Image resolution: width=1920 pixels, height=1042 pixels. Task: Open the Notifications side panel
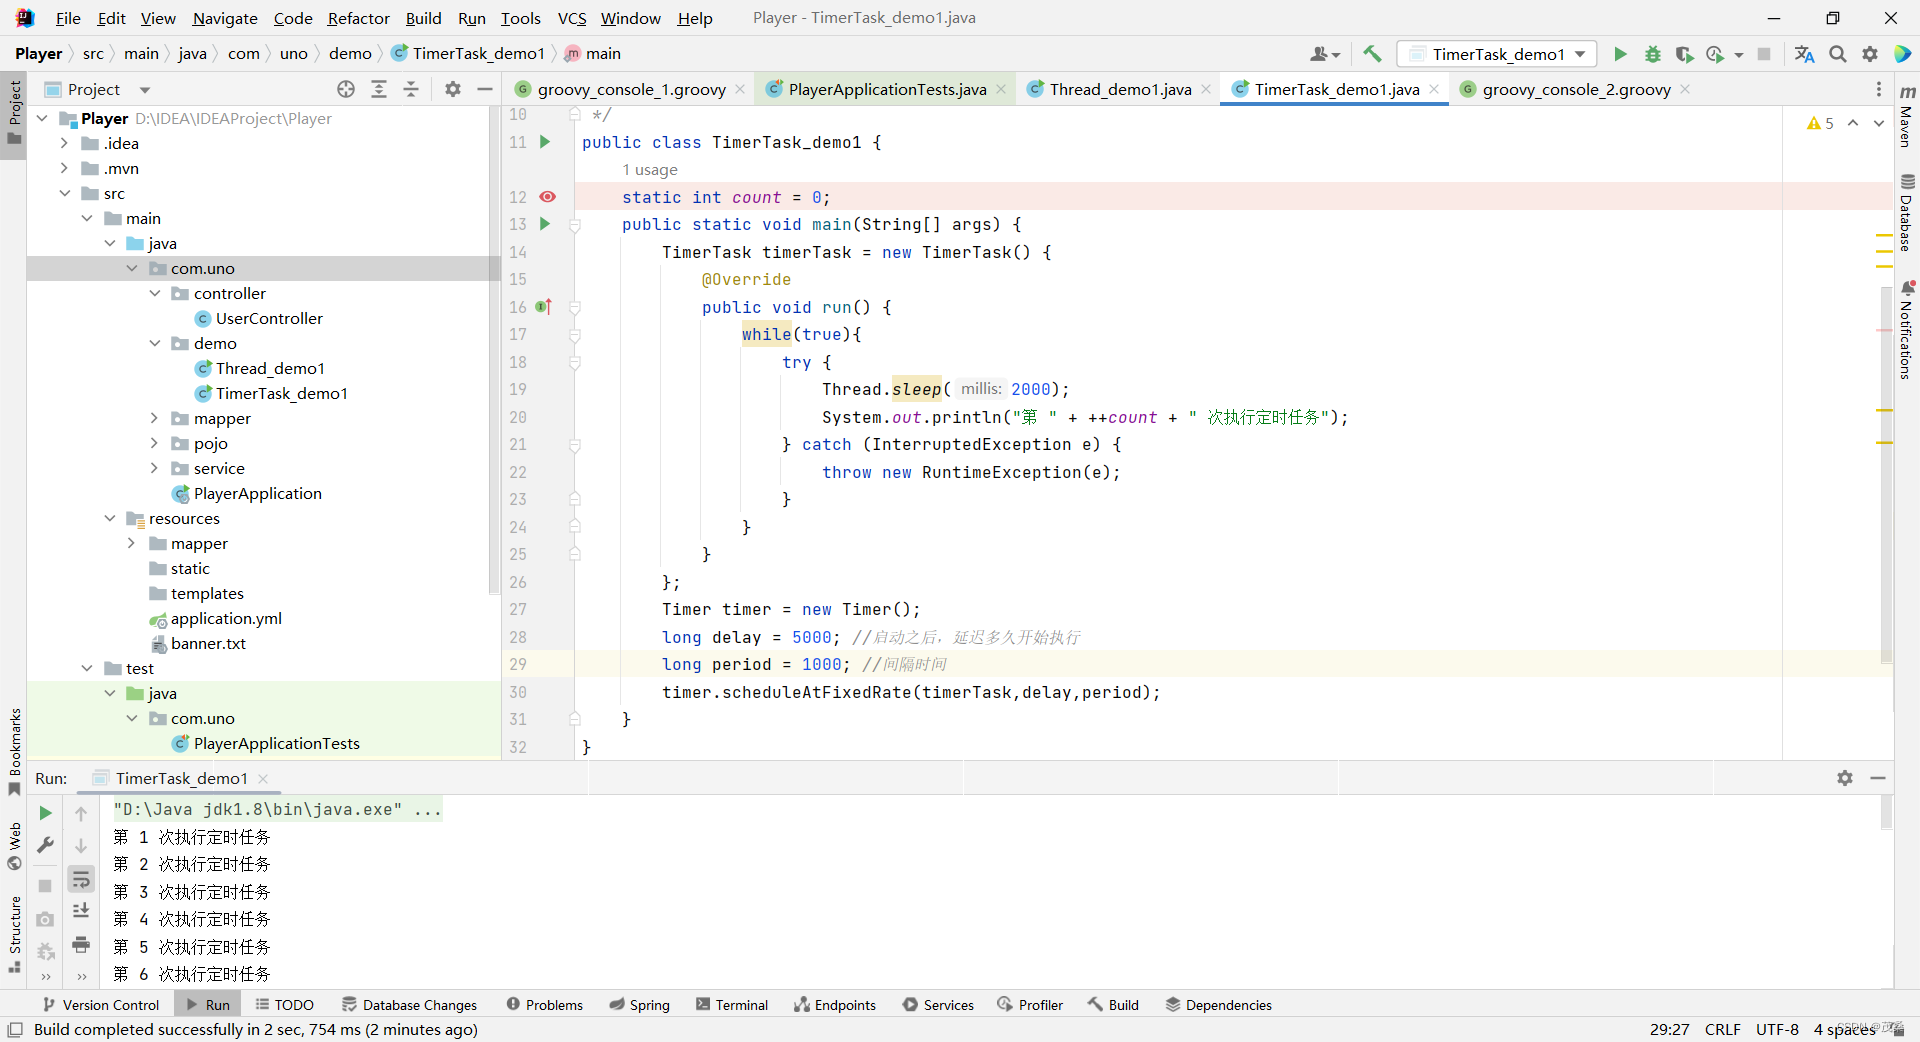tap(1906, 330)
